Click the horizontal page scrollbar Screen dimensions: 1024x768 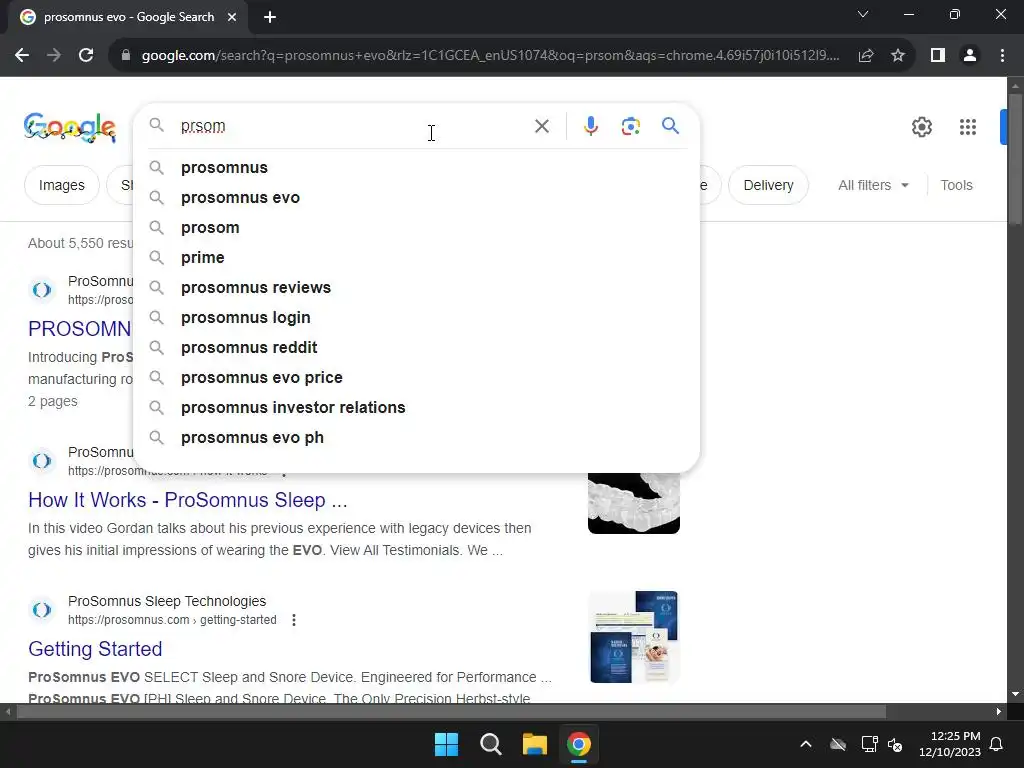pos(451,711)
